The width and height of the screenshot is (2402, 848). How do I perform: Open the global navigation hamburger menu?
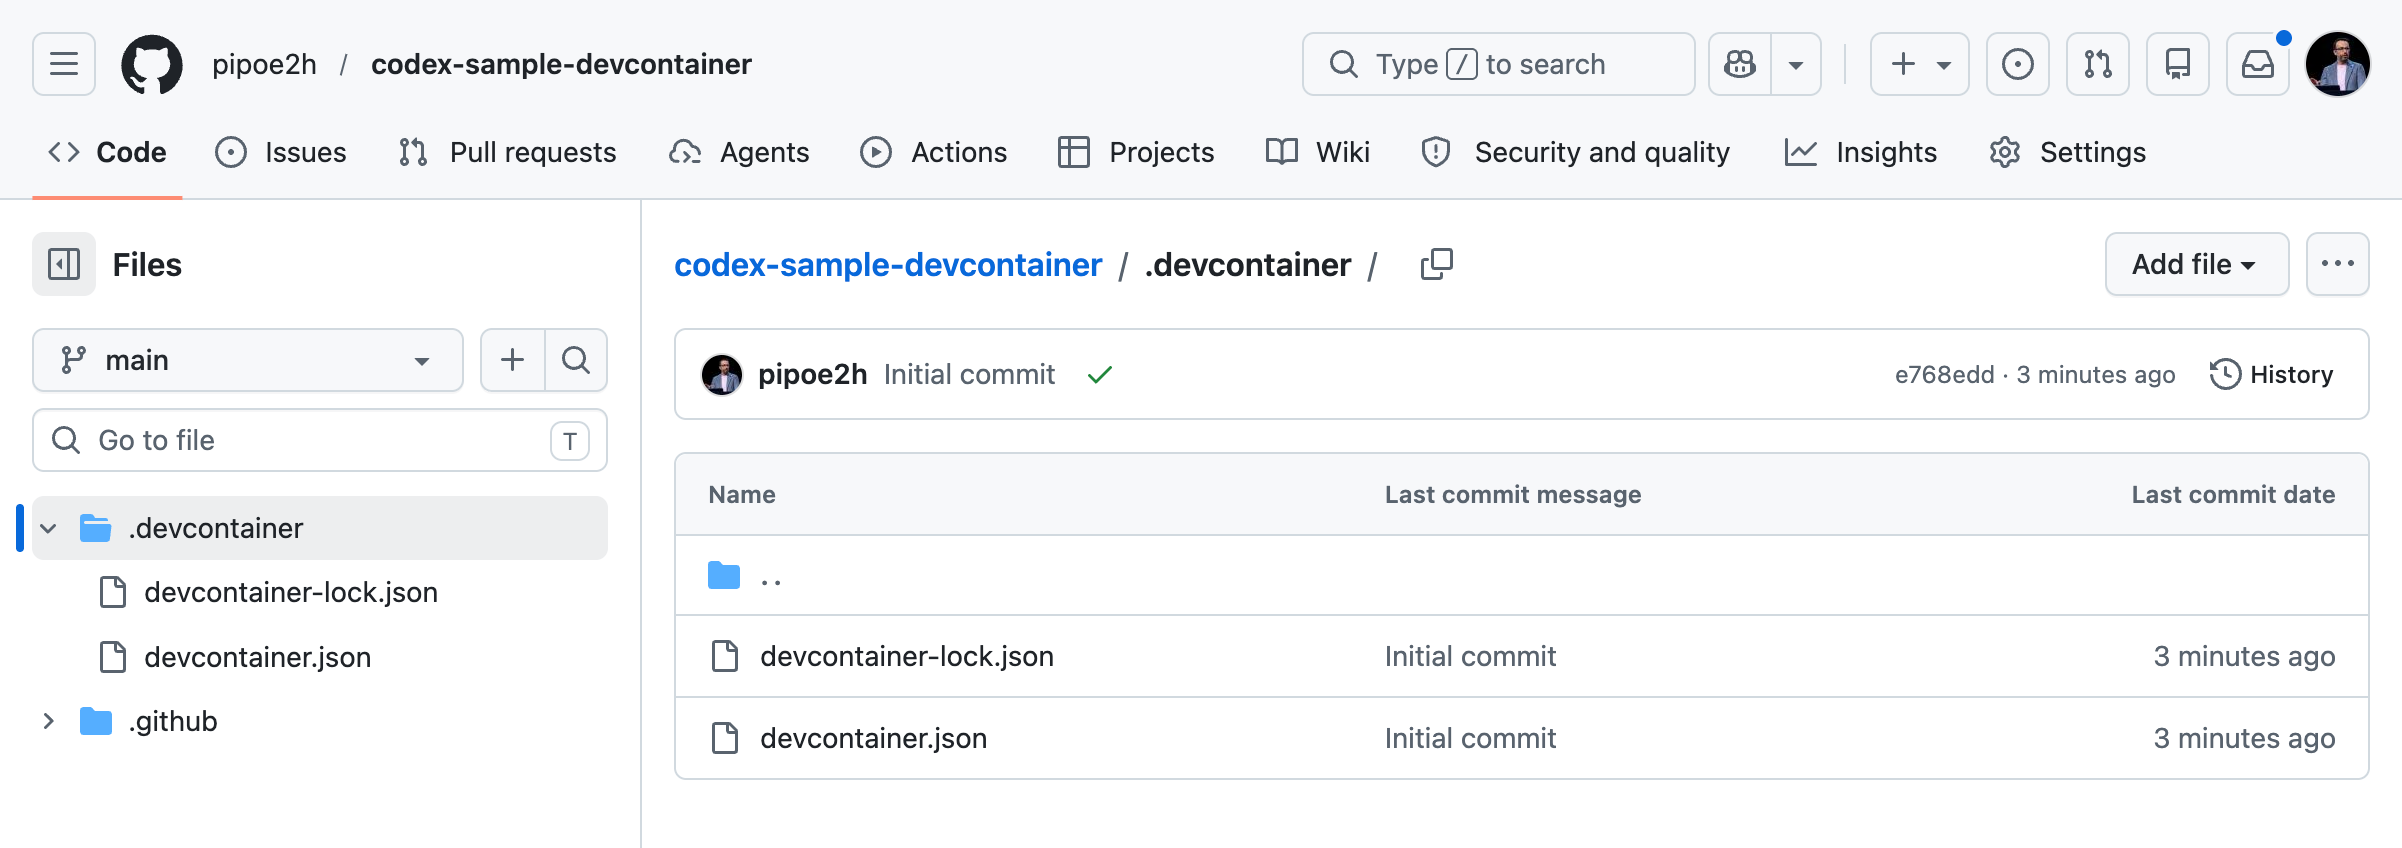[64, 64]
